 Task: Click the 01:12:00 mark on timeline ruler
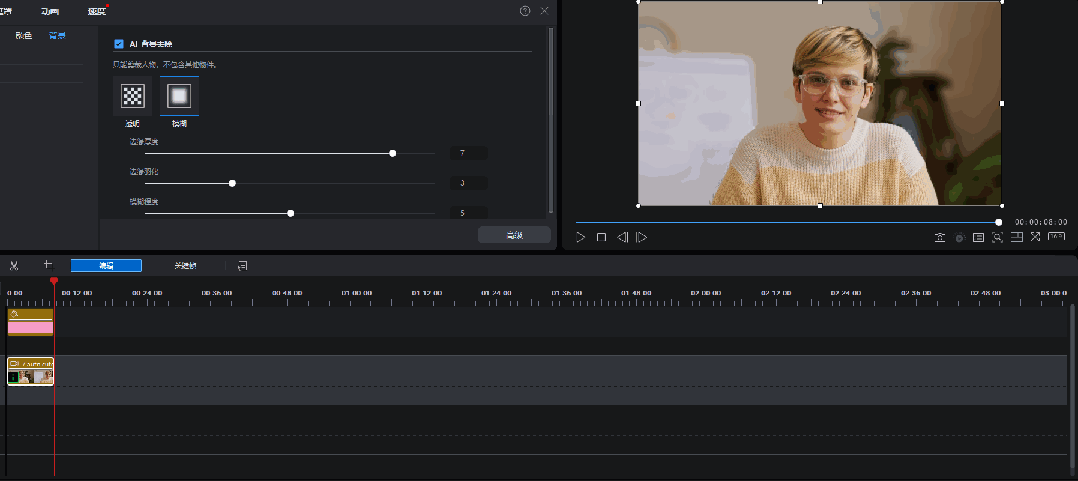tap(426, 293)
